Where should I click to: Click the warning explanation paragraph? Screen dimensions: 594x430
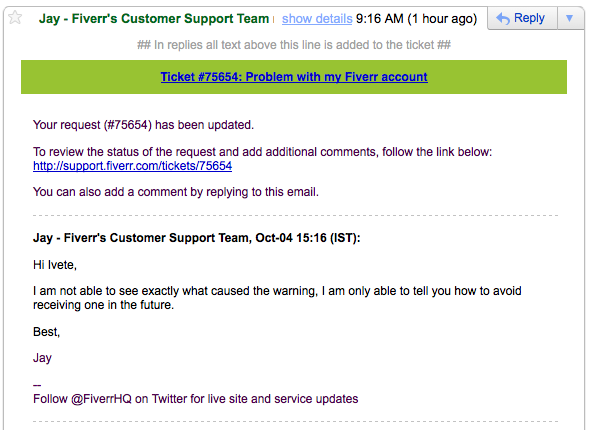[x=277, y=298]
